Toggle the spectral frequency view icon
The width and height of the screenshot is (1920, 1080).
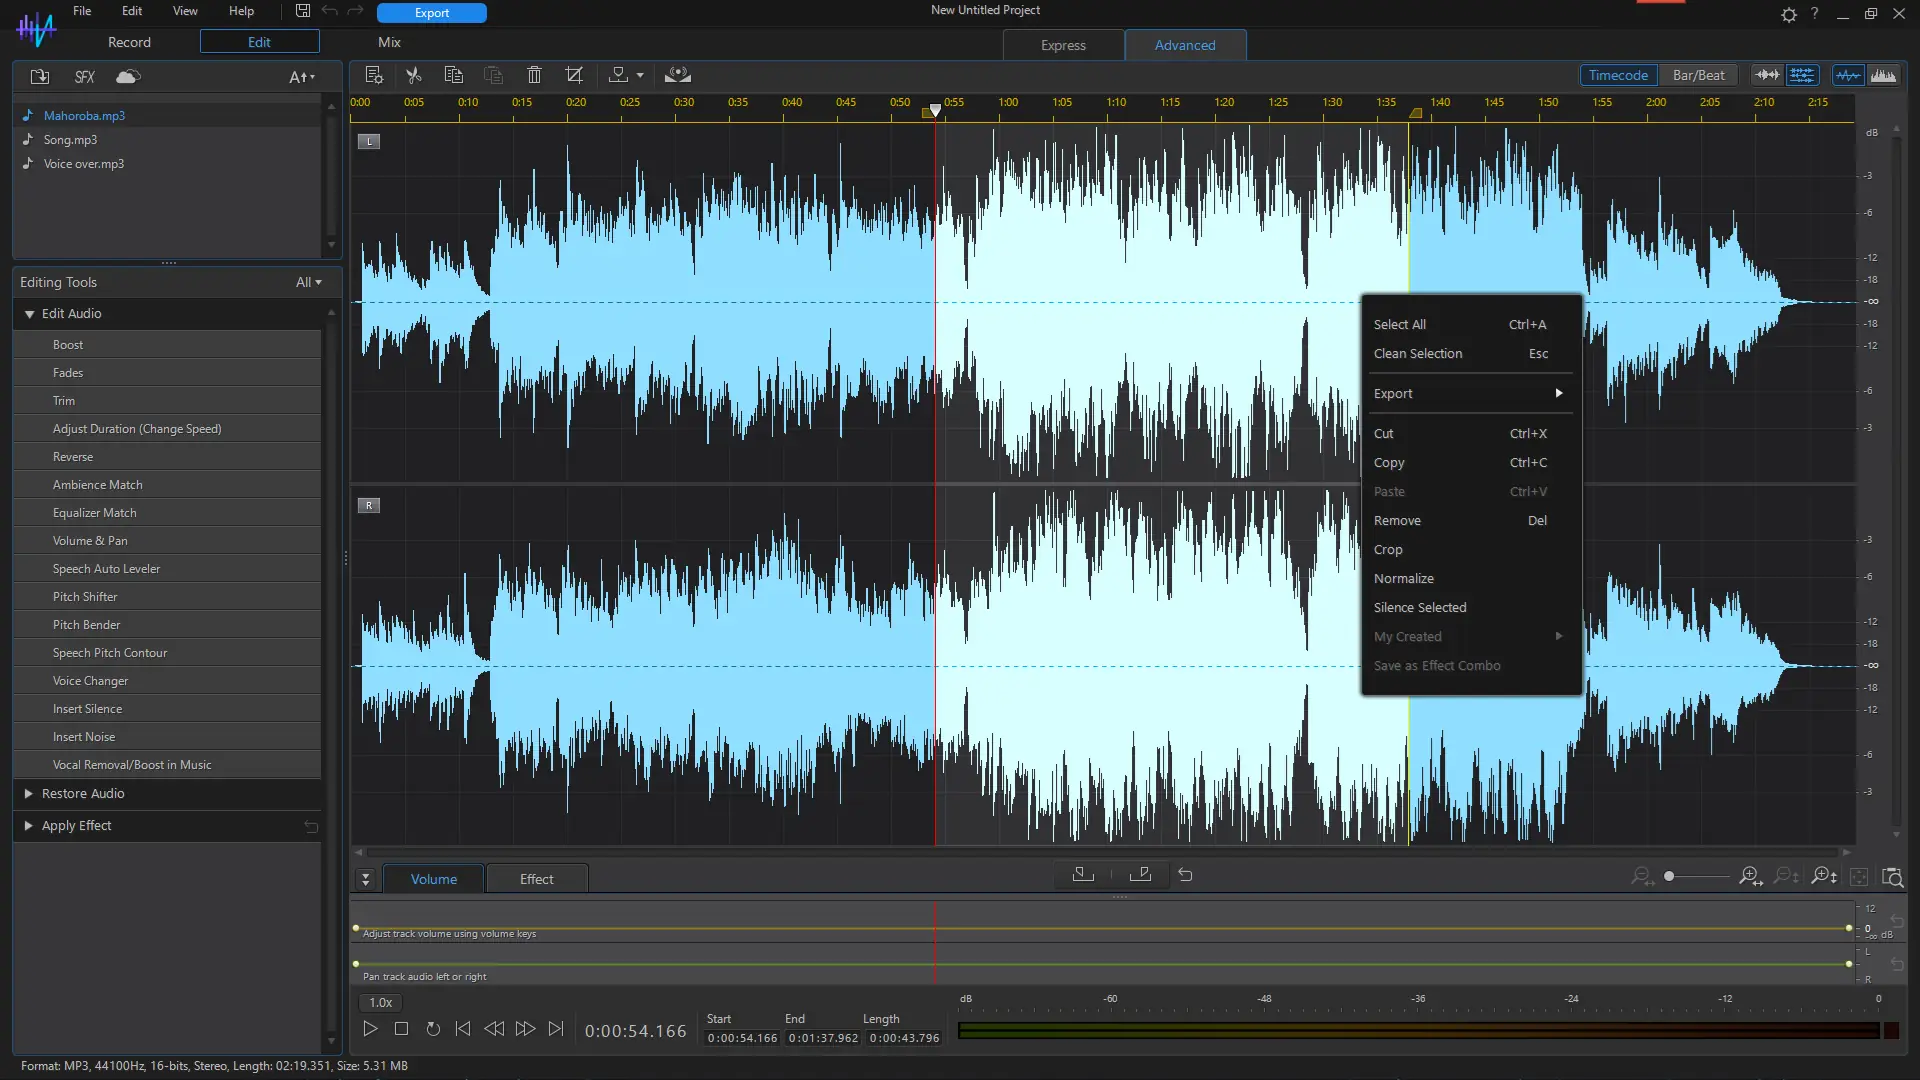coord(1883,75)
